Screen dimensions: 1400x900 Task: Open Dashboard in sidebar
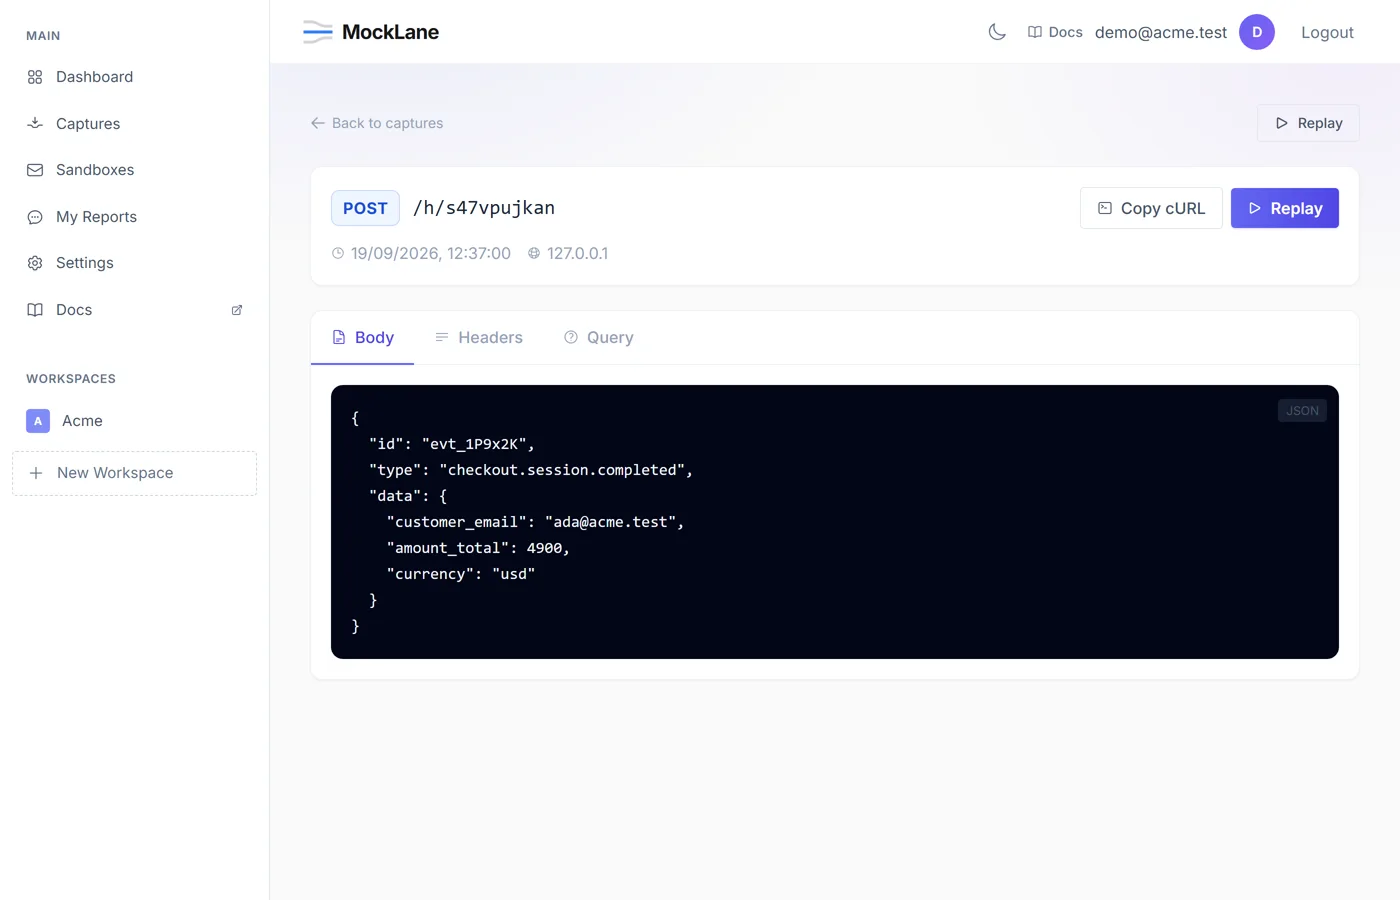(x=134, y=77)
